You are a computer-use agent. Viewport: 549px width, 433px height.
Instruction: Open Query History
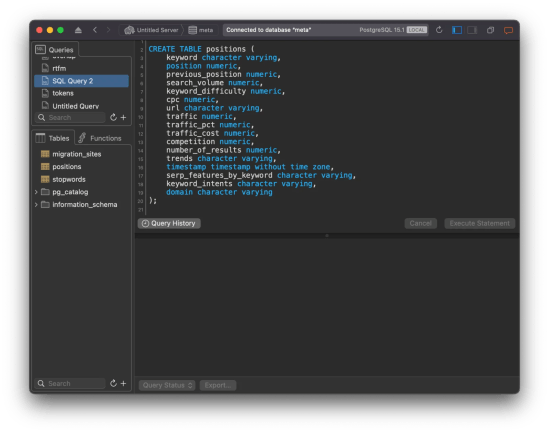point(169,223)
